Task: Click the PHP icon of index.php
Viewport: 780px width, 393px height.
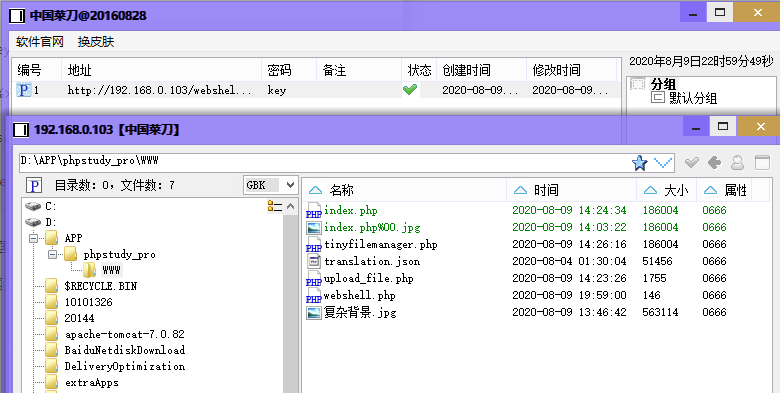Action: click(x=313, y=210)
